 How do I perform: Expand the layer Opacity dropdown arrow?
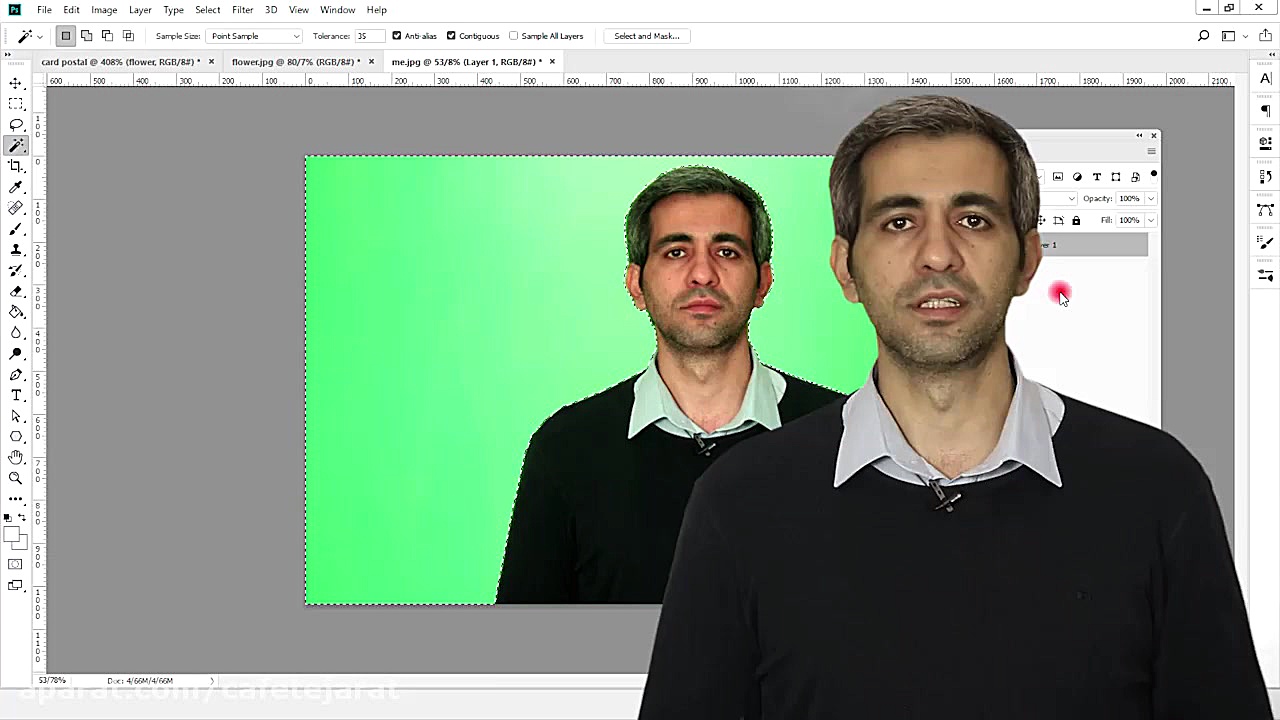pos(1151,199)
